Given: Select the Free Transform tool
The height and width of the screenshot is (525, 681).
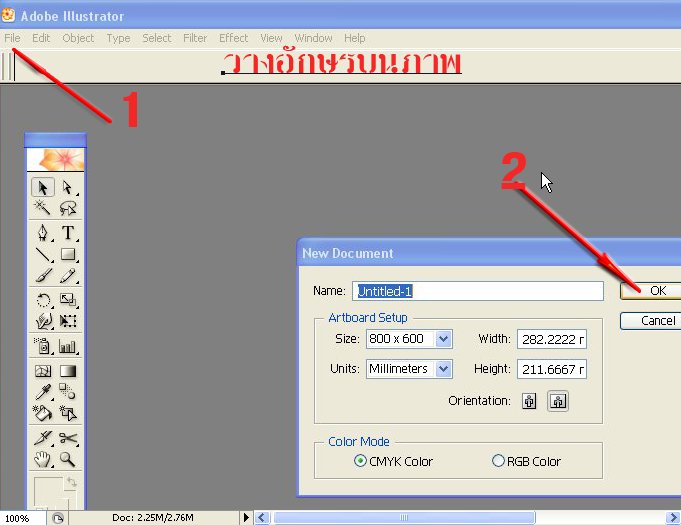Looking at the screenshot, I should 67,321.
